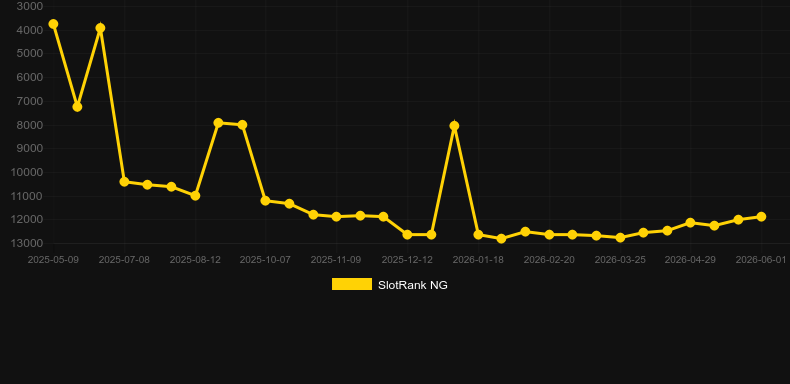
Task: Click the x-axis label 2026-03-25
Action: click(x=620, y=260)
